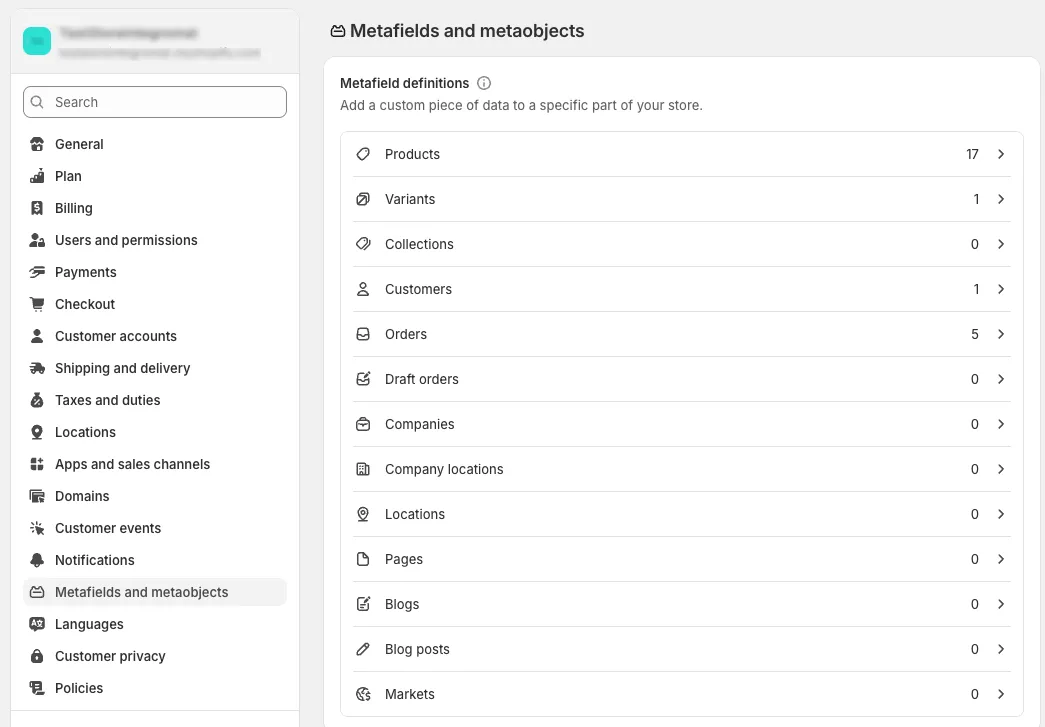Click the Companies briefcase icon

(x=363, y=424)
